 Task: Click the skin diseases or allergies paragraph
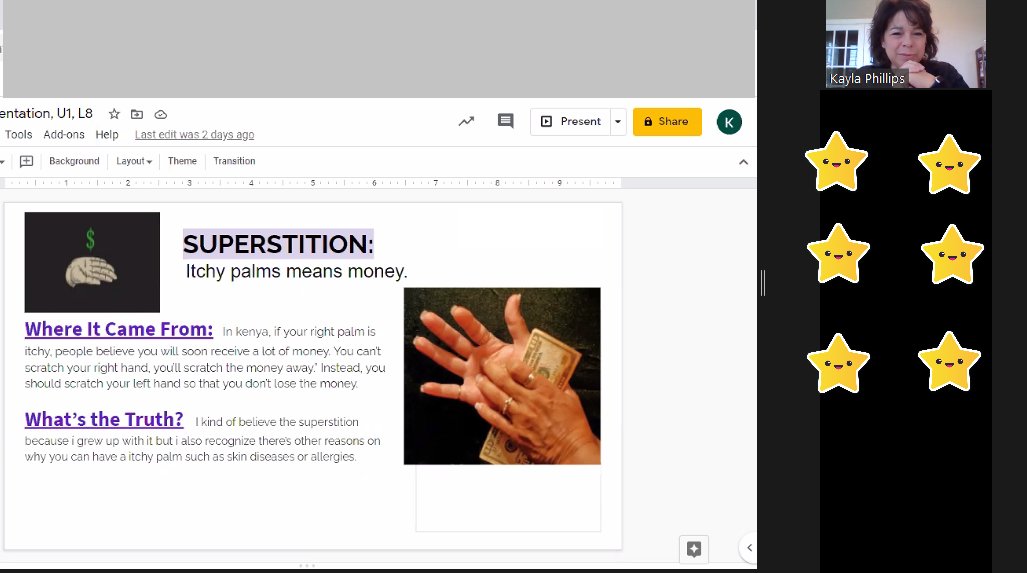tap(202, 440)
